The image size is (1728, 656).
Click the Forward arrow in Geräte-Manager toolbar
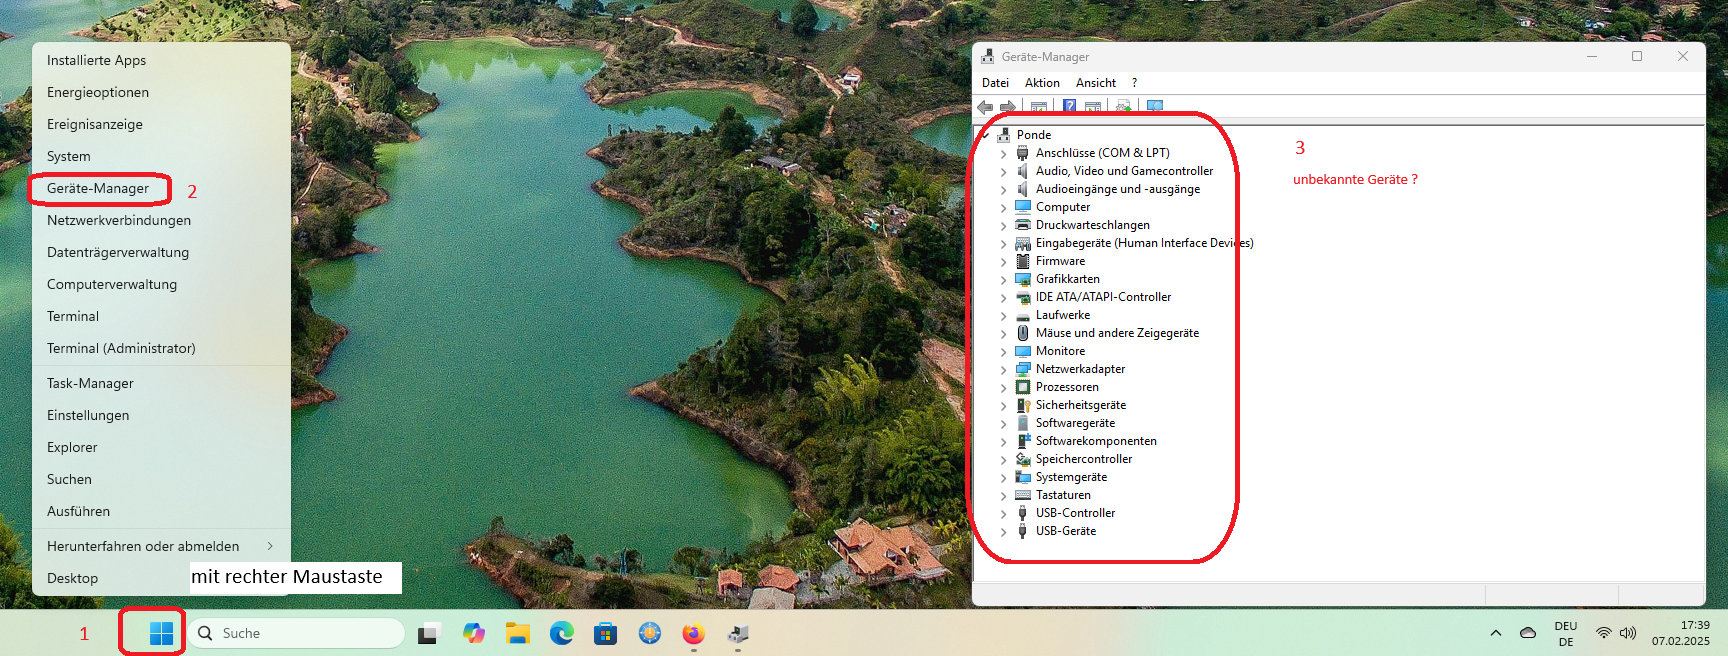tap(1008, 107)
